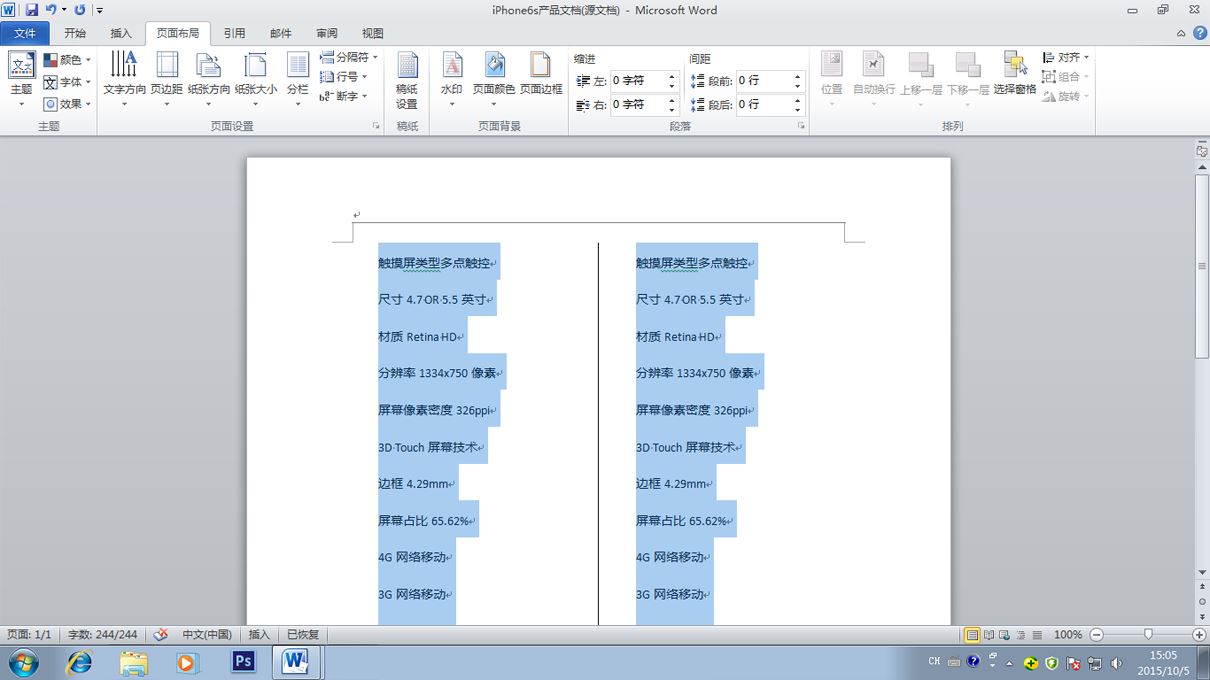Switch to 邮件 mailings tab
1210x680 pixels.
pos(281,33)
